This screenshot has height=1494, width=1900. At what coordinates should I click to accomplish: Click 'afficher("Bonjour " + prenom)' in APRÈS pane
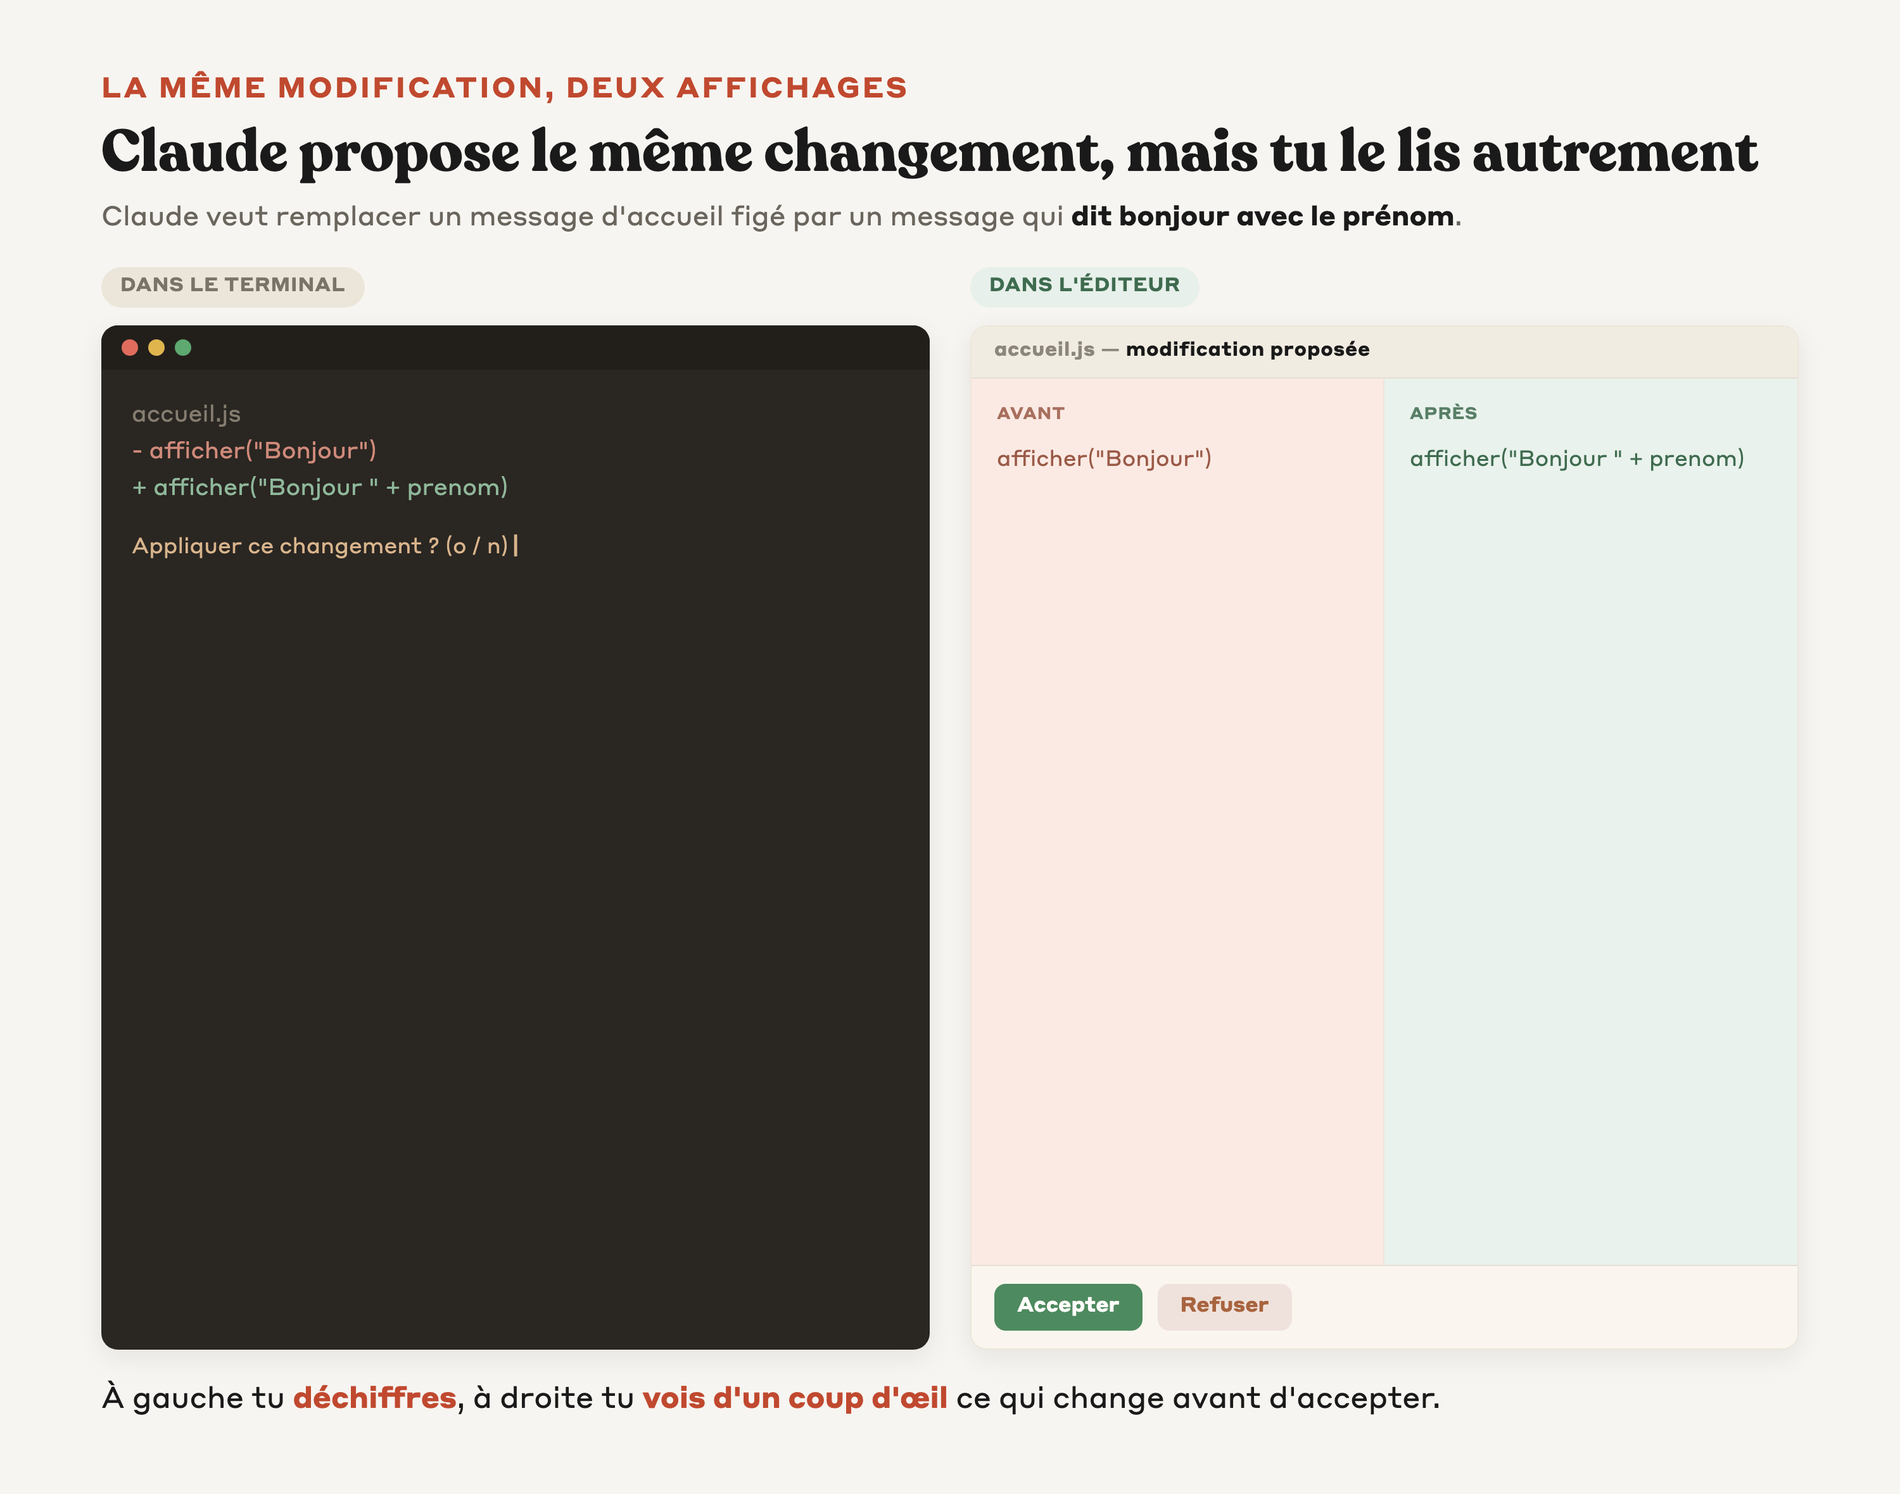(x=1577, y=459)
